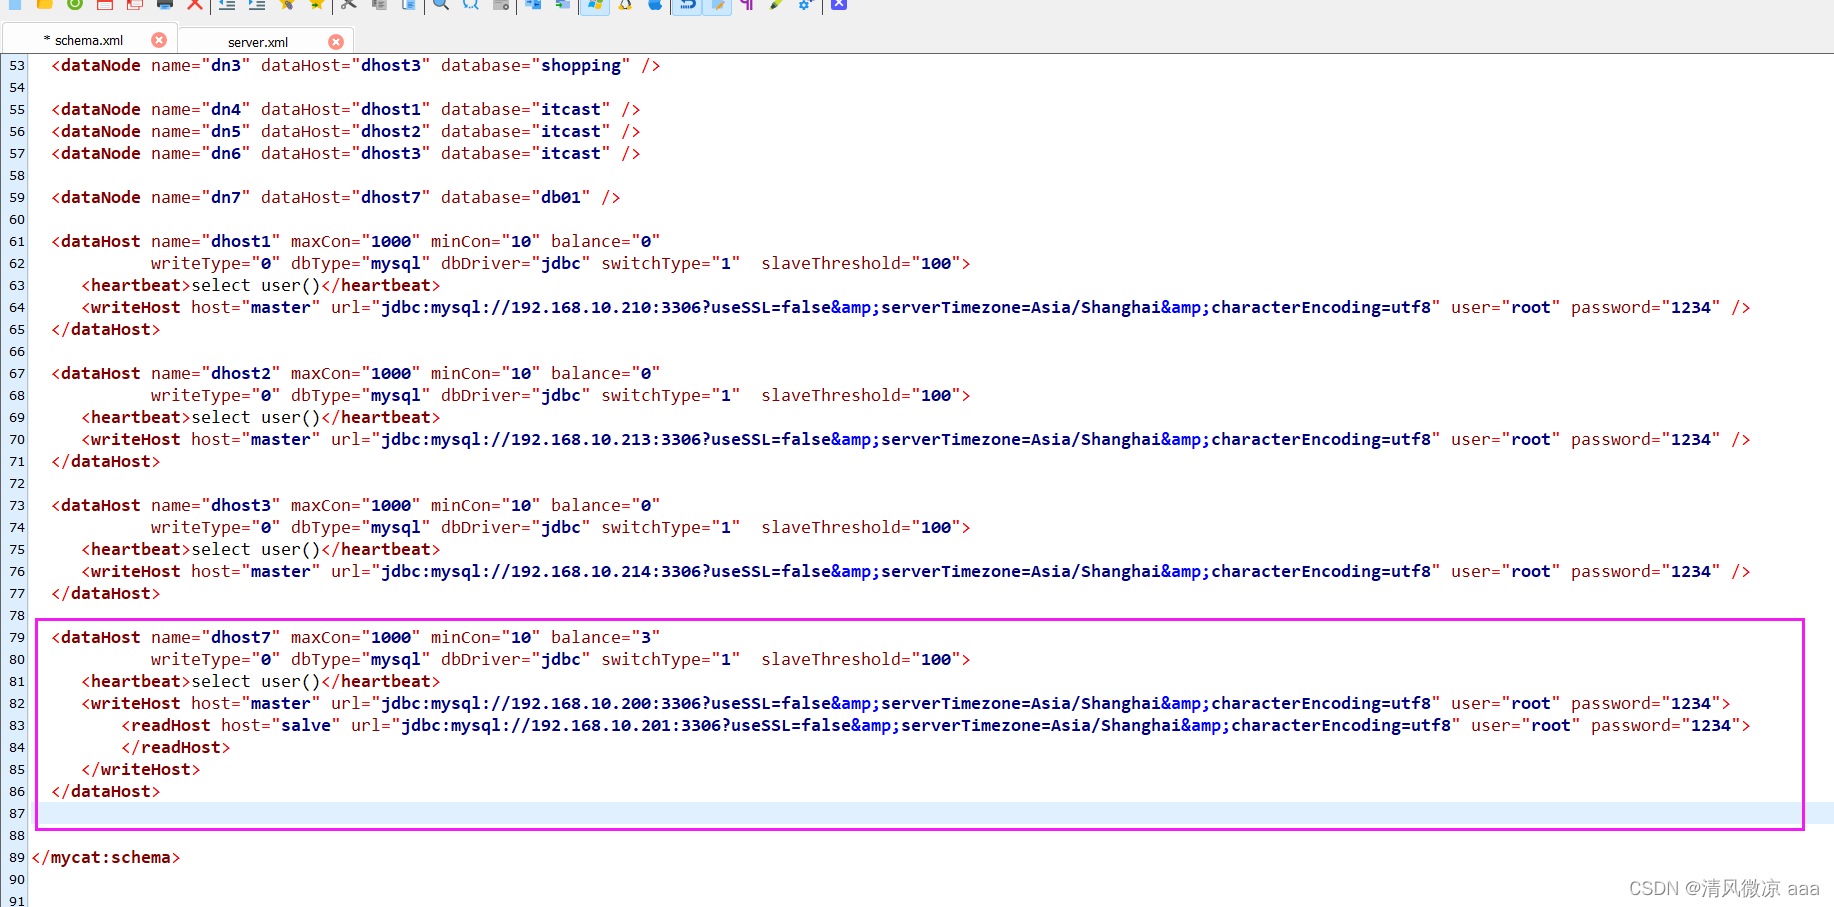
Task: Click the "dn6" name value
Action: click(x=226, y=153)
